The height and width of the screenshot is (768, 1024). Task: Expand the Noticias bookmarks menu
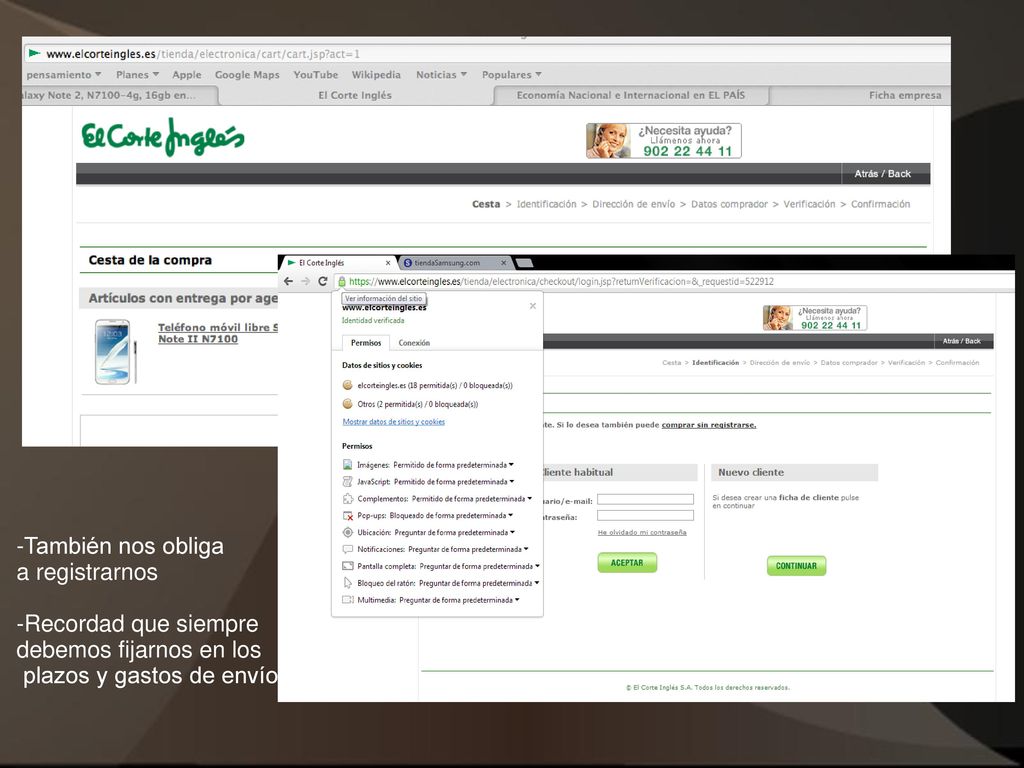pos(441,74)
